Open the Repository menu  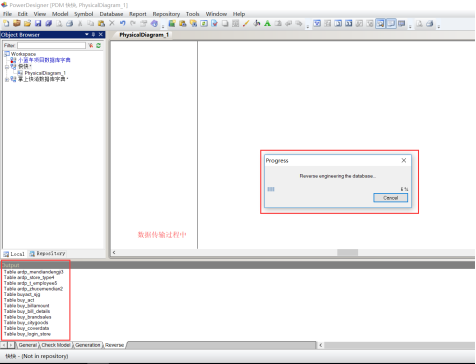[x=166, y=14]
